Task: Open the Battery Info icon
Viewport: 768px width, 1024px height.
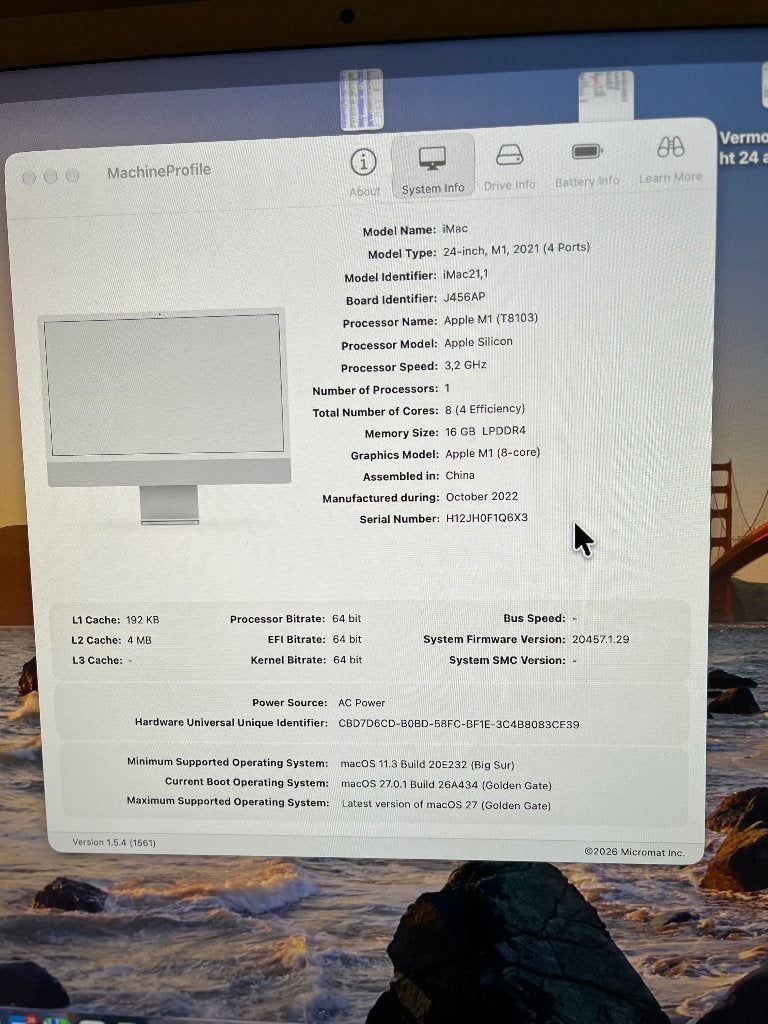Action: click(586, 152)
